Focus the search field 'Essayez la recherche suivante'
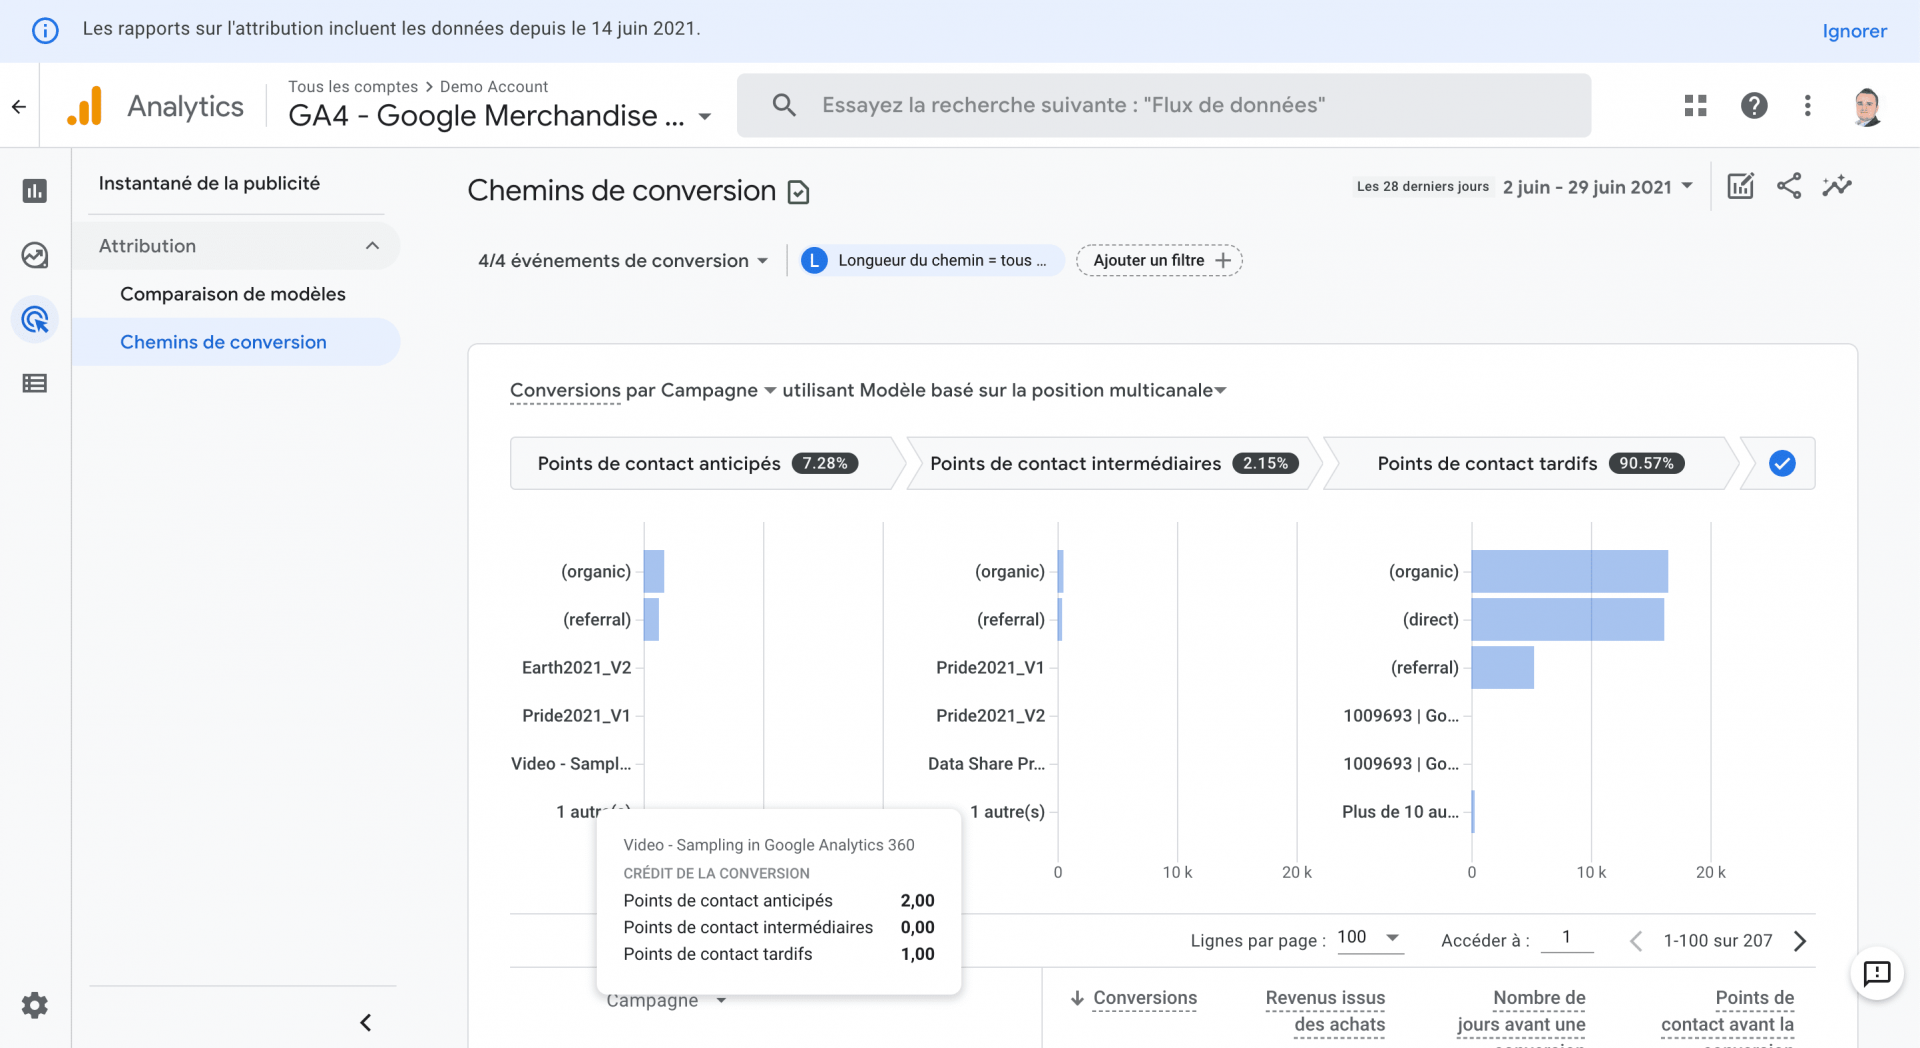Screen dimensions: 1920x1048 (1163, 105)
